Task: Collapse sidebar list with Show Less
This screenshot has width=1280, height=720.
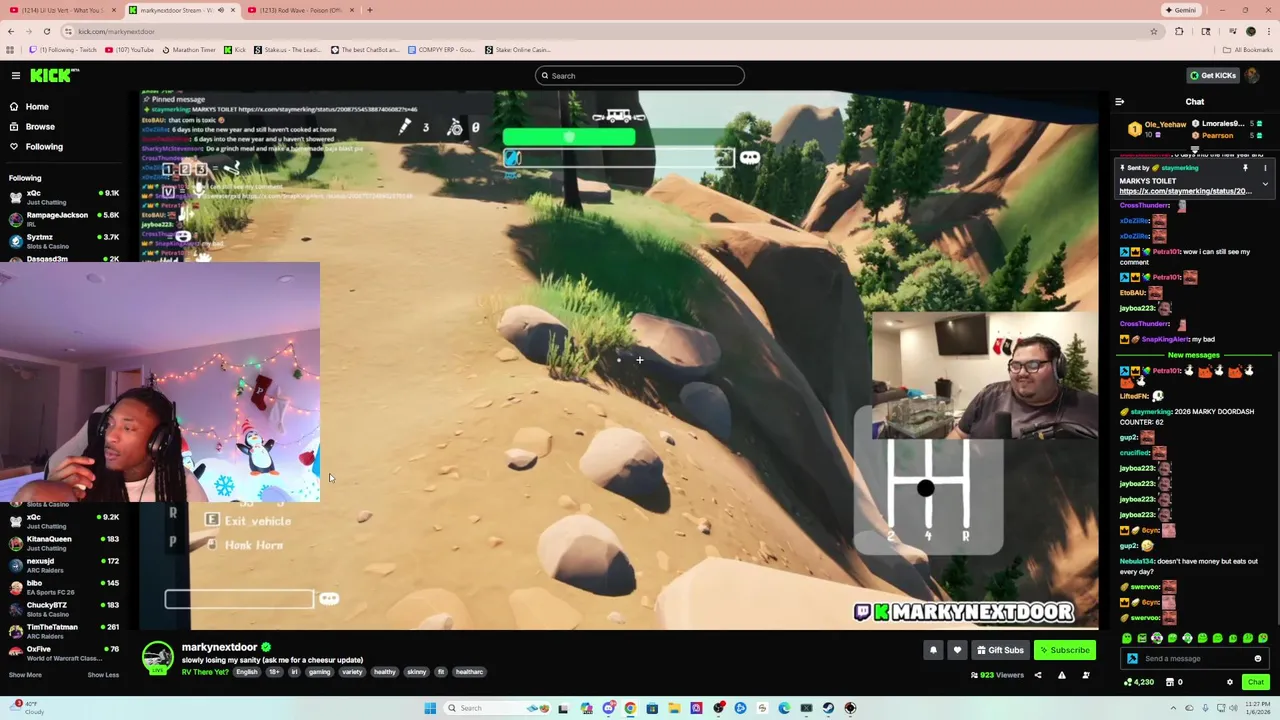Action: click(103, 675)
